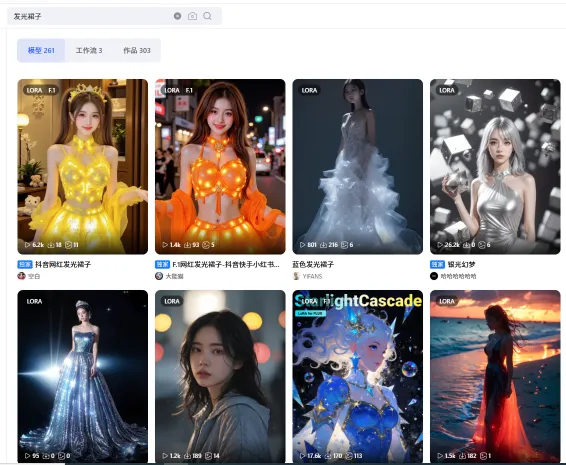Click the 6.2k run count play icon
This screenshot has width=566, height=465.
coord(27,245)
